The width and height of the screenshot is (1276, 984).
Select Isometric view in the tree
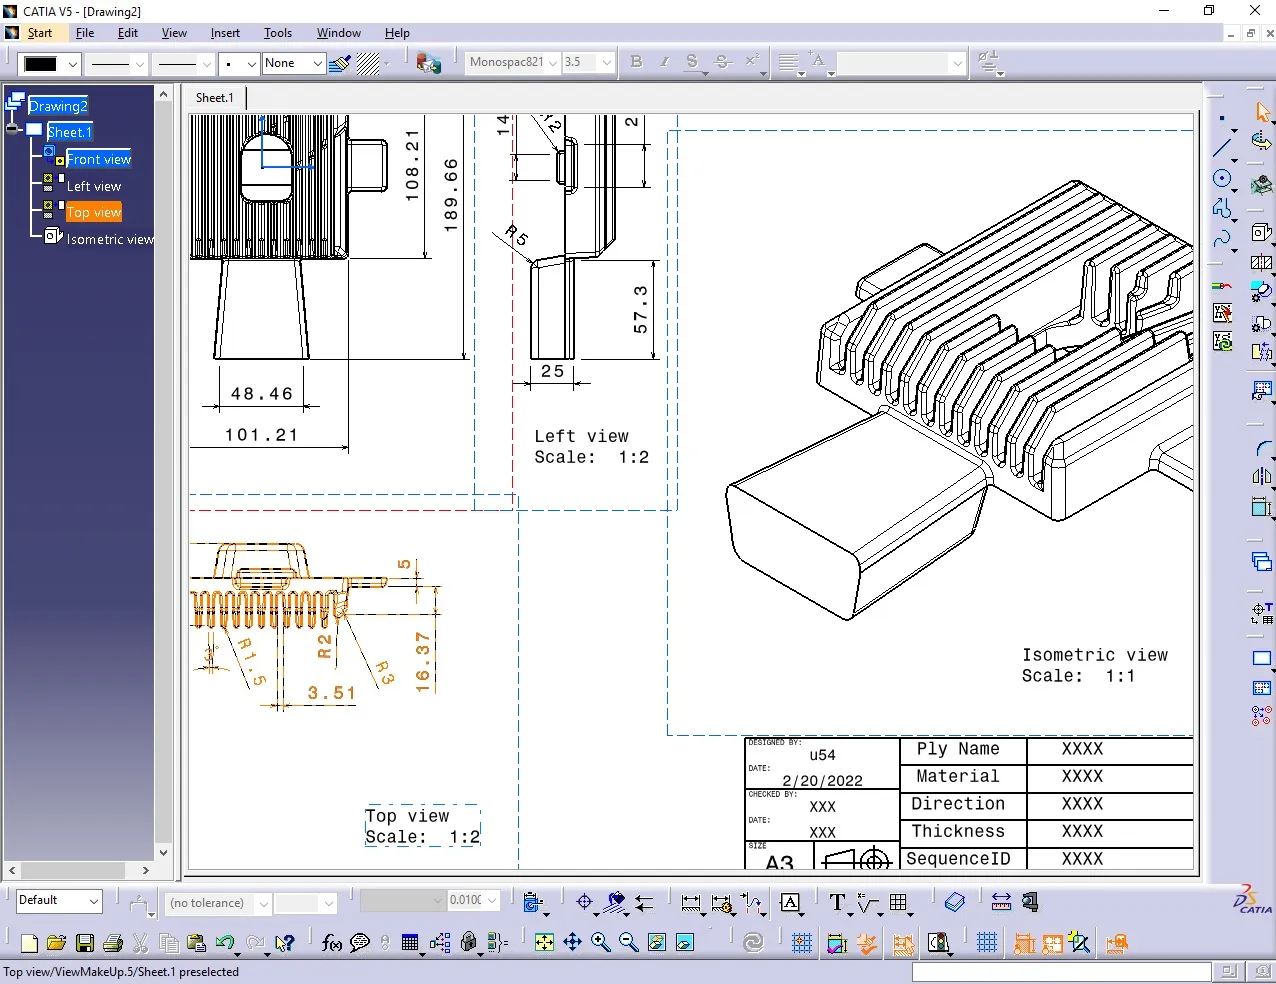109,240
